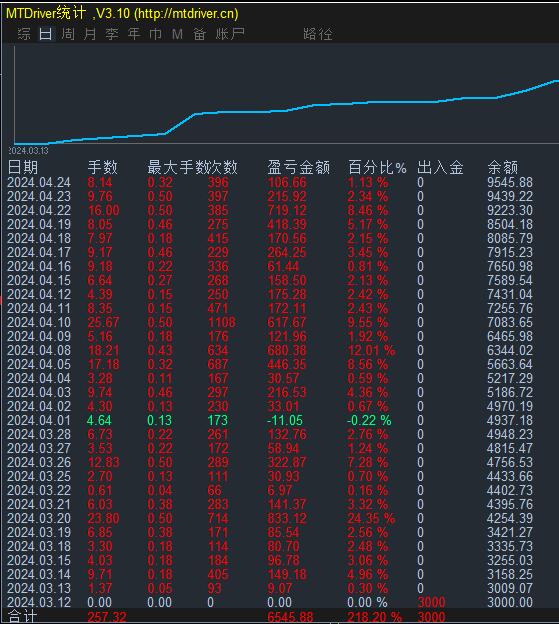
Task: Click the green percentage -0.22 %
Action: tap(369, 420)
